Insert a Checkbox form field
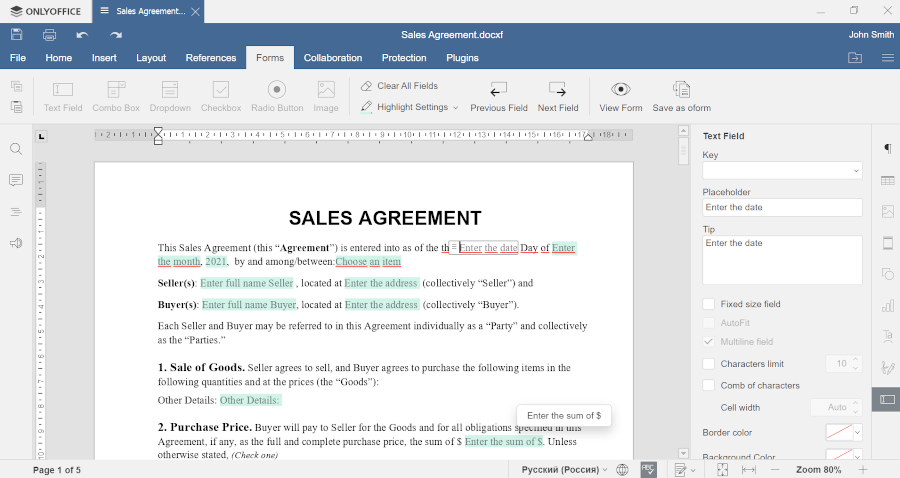 click(x=221, y=96)
